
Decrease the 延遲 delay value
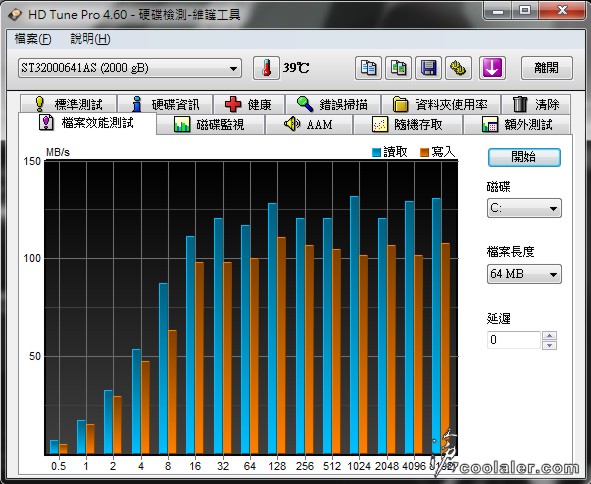[550, 345]
